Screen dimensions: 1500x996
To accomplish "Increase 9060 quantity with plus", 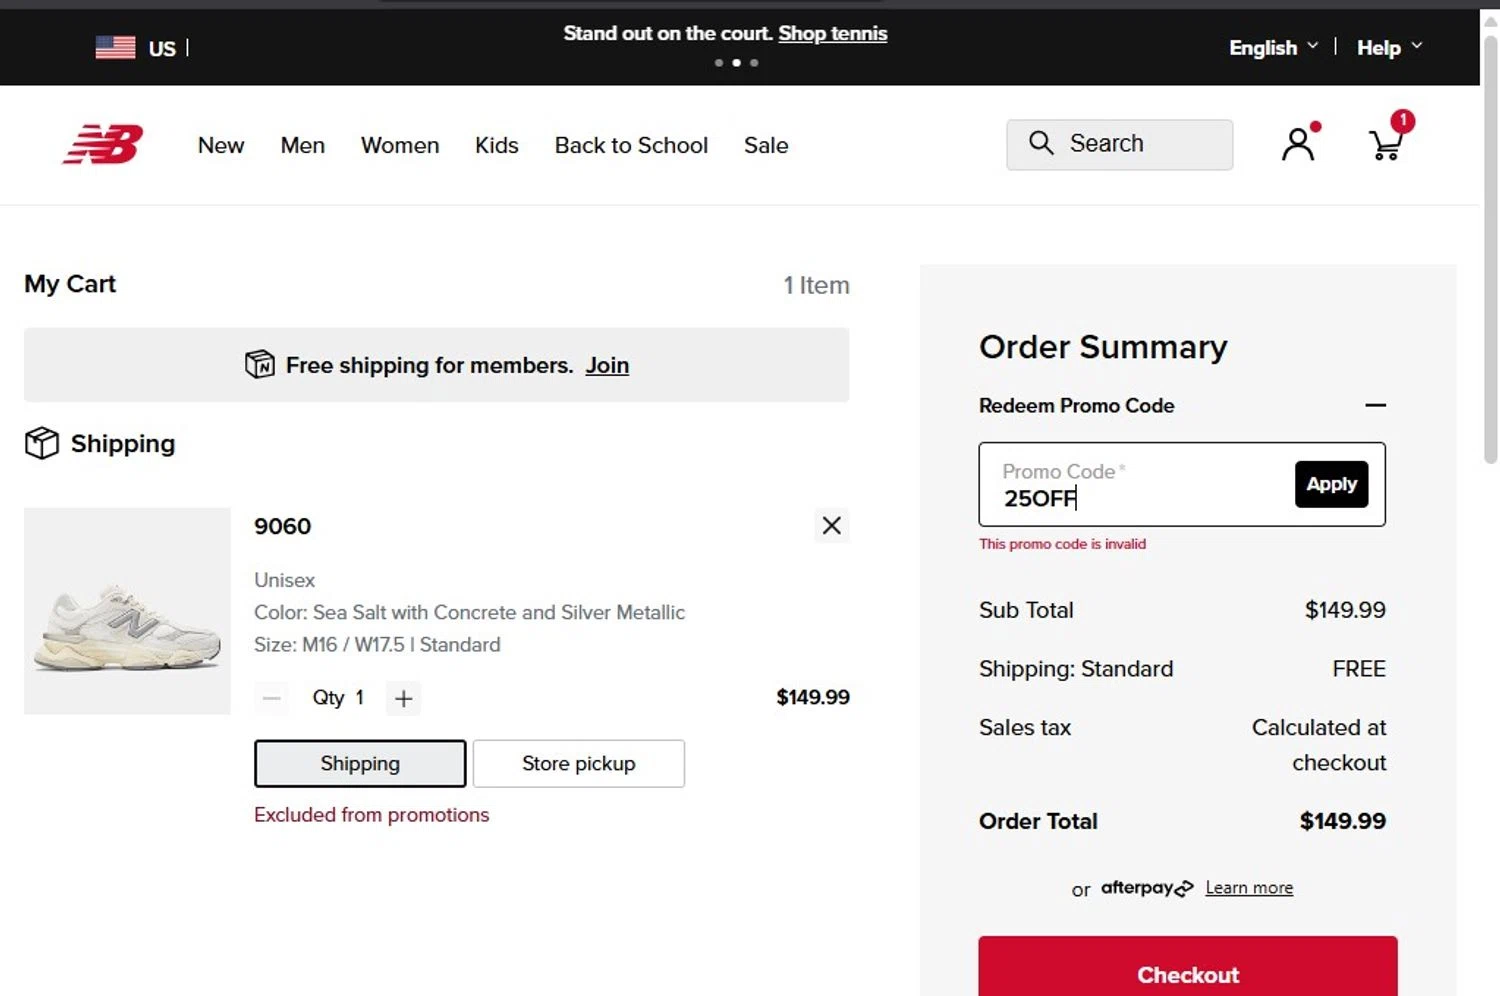I will coord(403,698).
